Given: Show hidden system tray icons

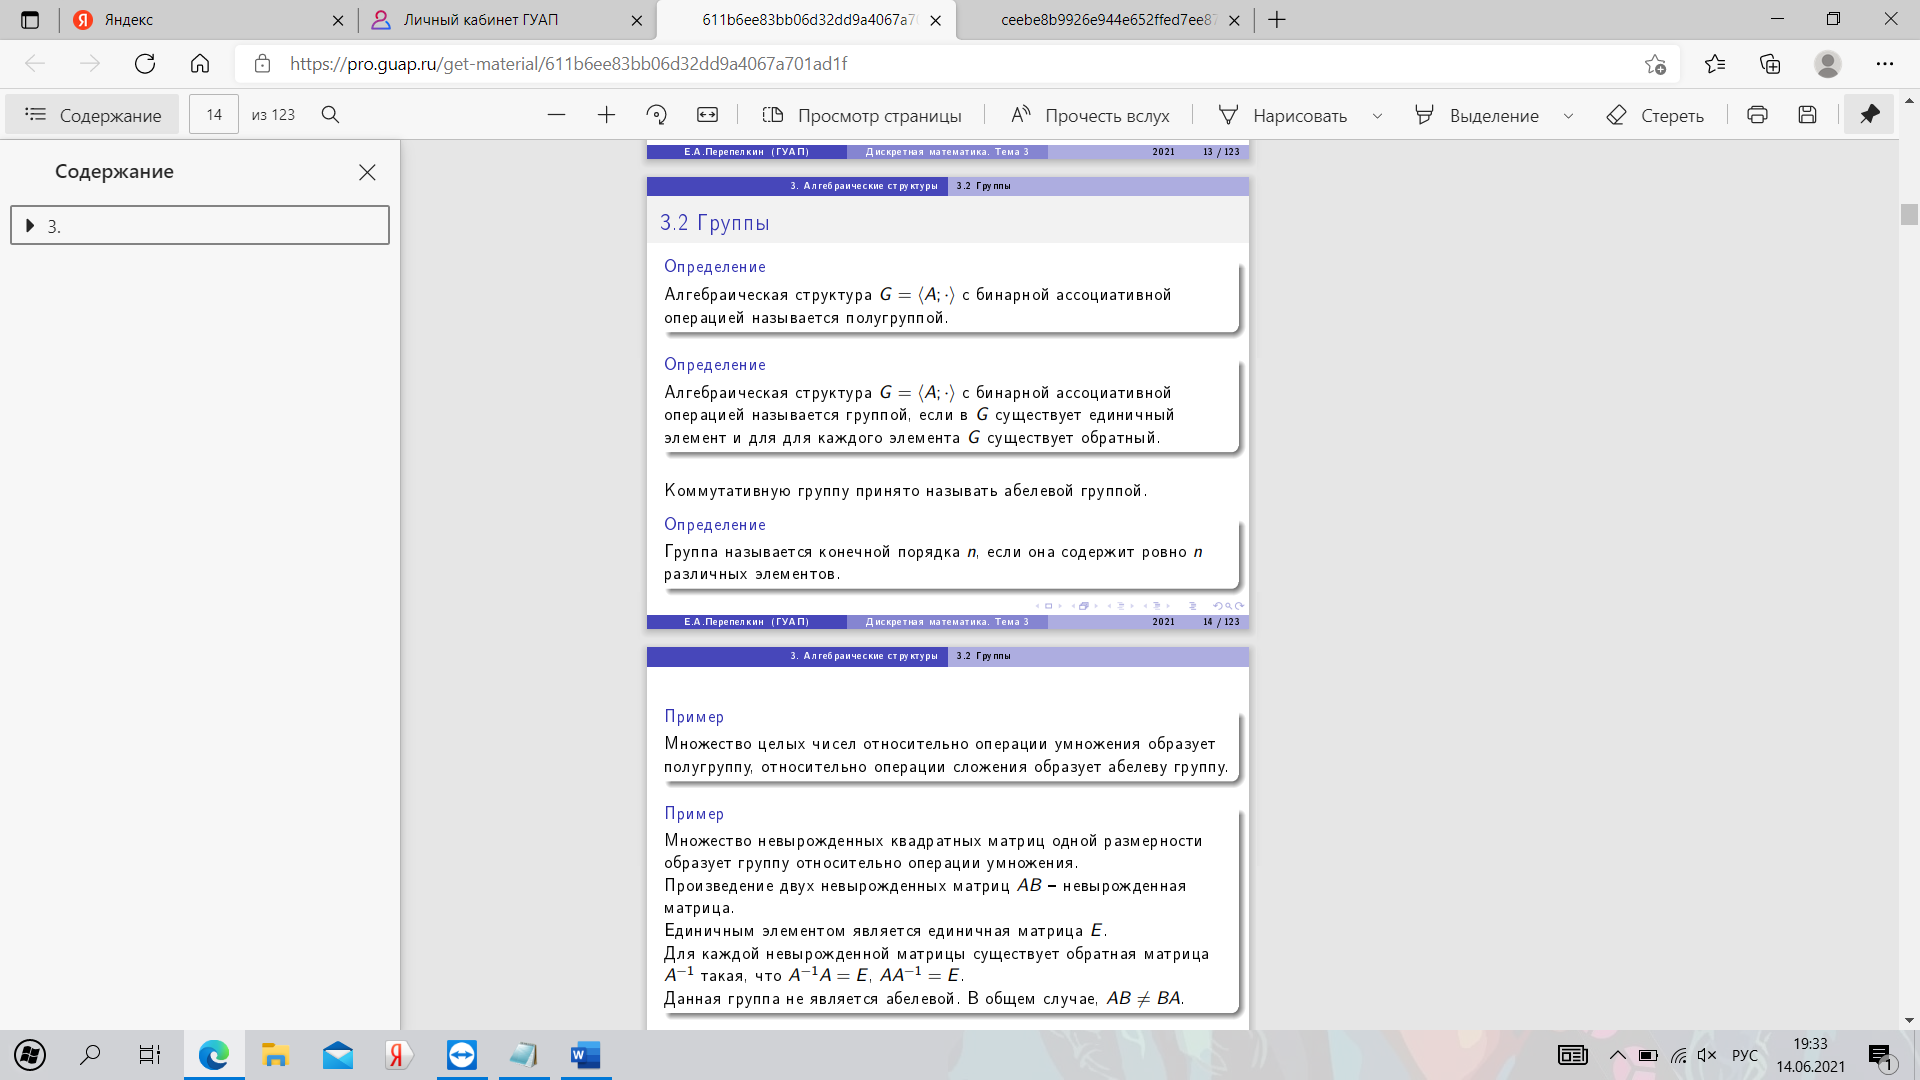Looking at the screenshot, I should [1617, 1055].
